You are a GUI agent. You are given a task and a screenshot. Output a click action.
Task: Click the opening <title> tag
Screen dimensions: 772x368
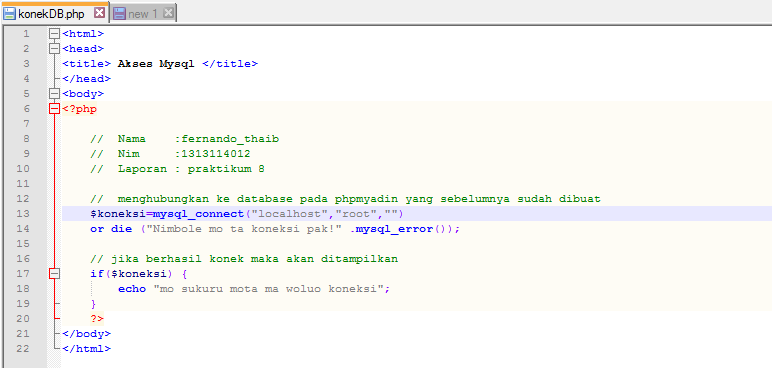click(x=87, y=64)
